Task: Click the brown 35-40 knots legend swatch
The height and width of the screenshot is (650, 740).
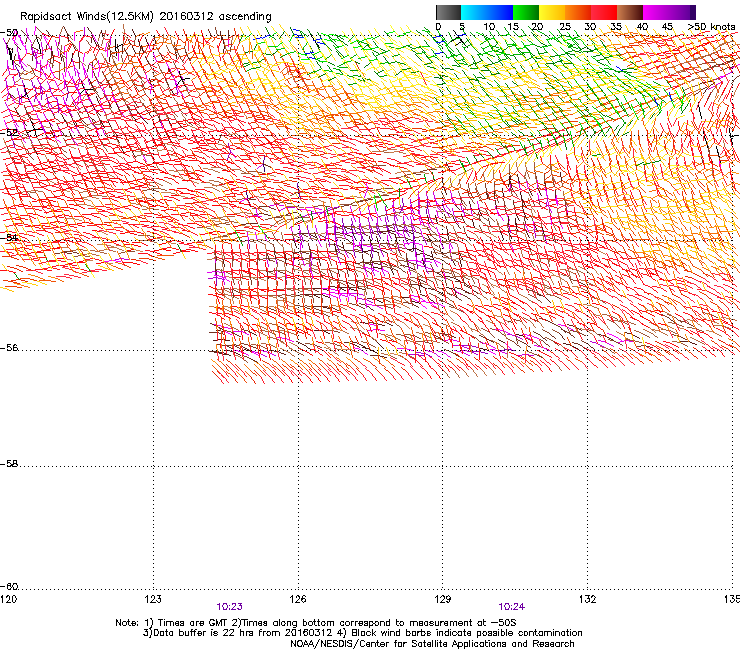Action: tap(630, 12)
